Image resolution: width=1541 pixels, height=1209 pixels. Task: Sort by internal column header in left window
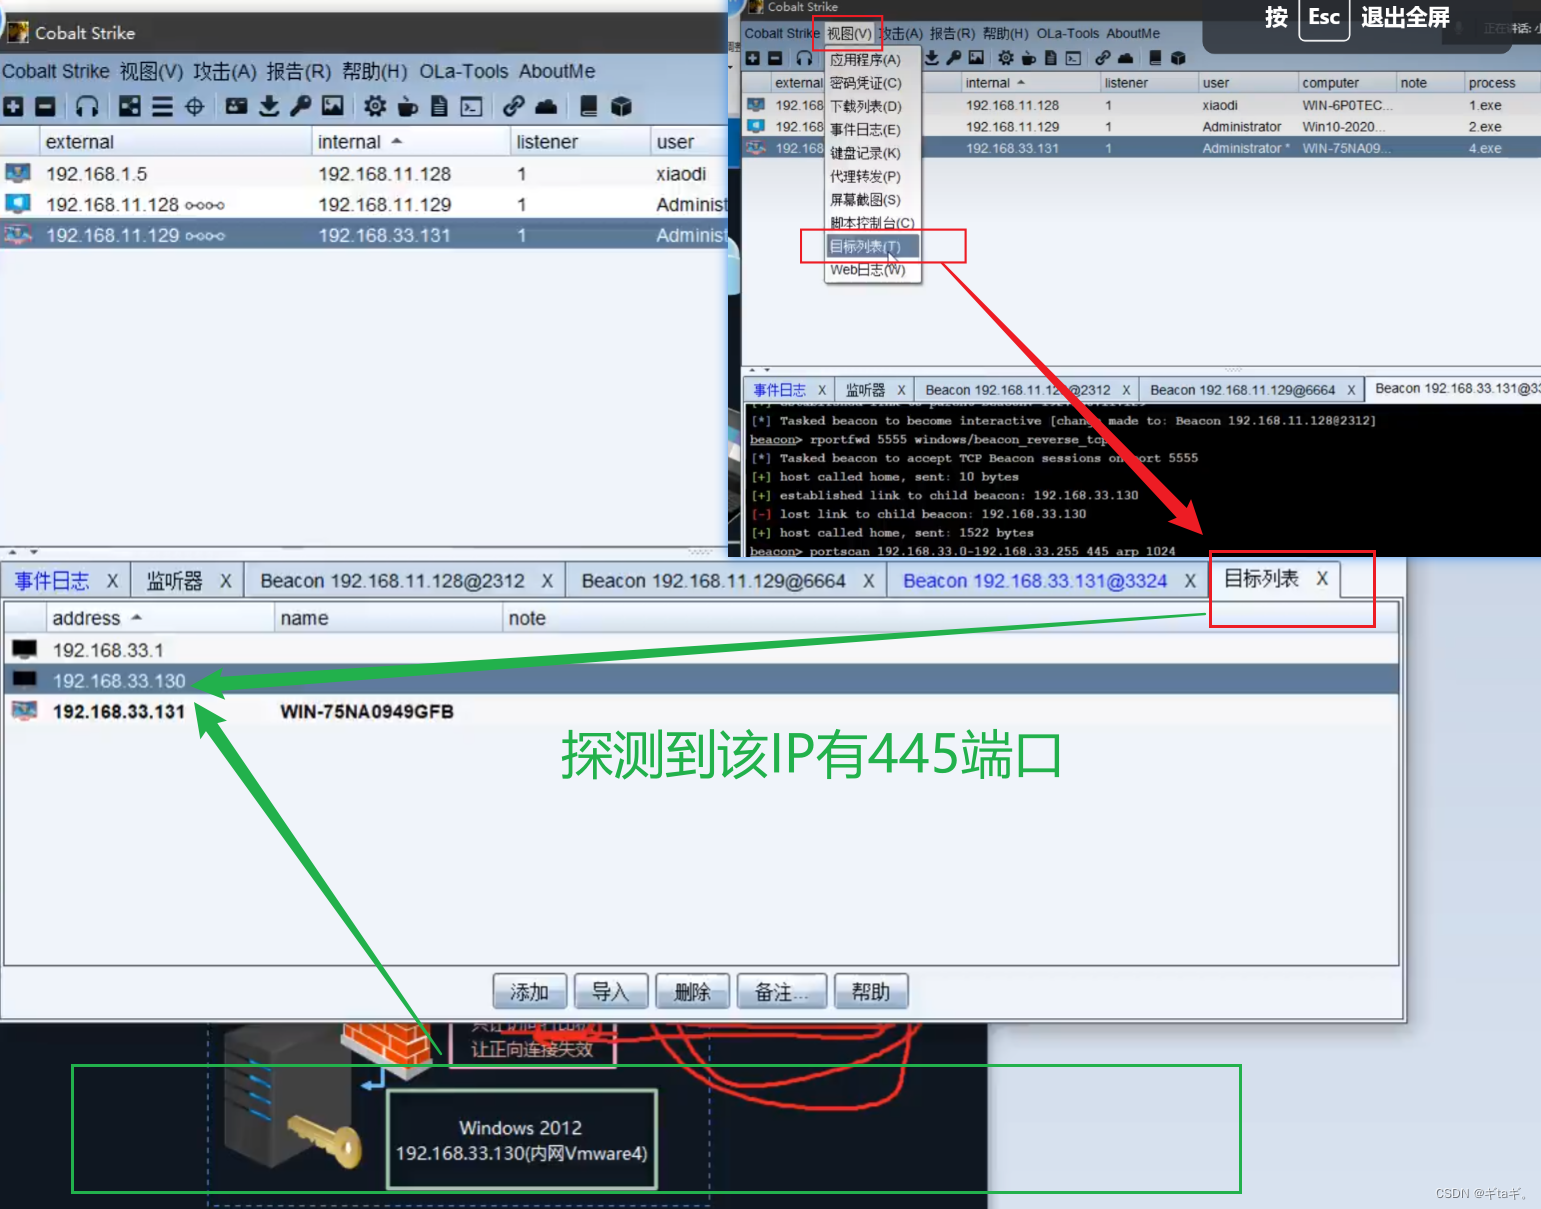tap(410, 142)
